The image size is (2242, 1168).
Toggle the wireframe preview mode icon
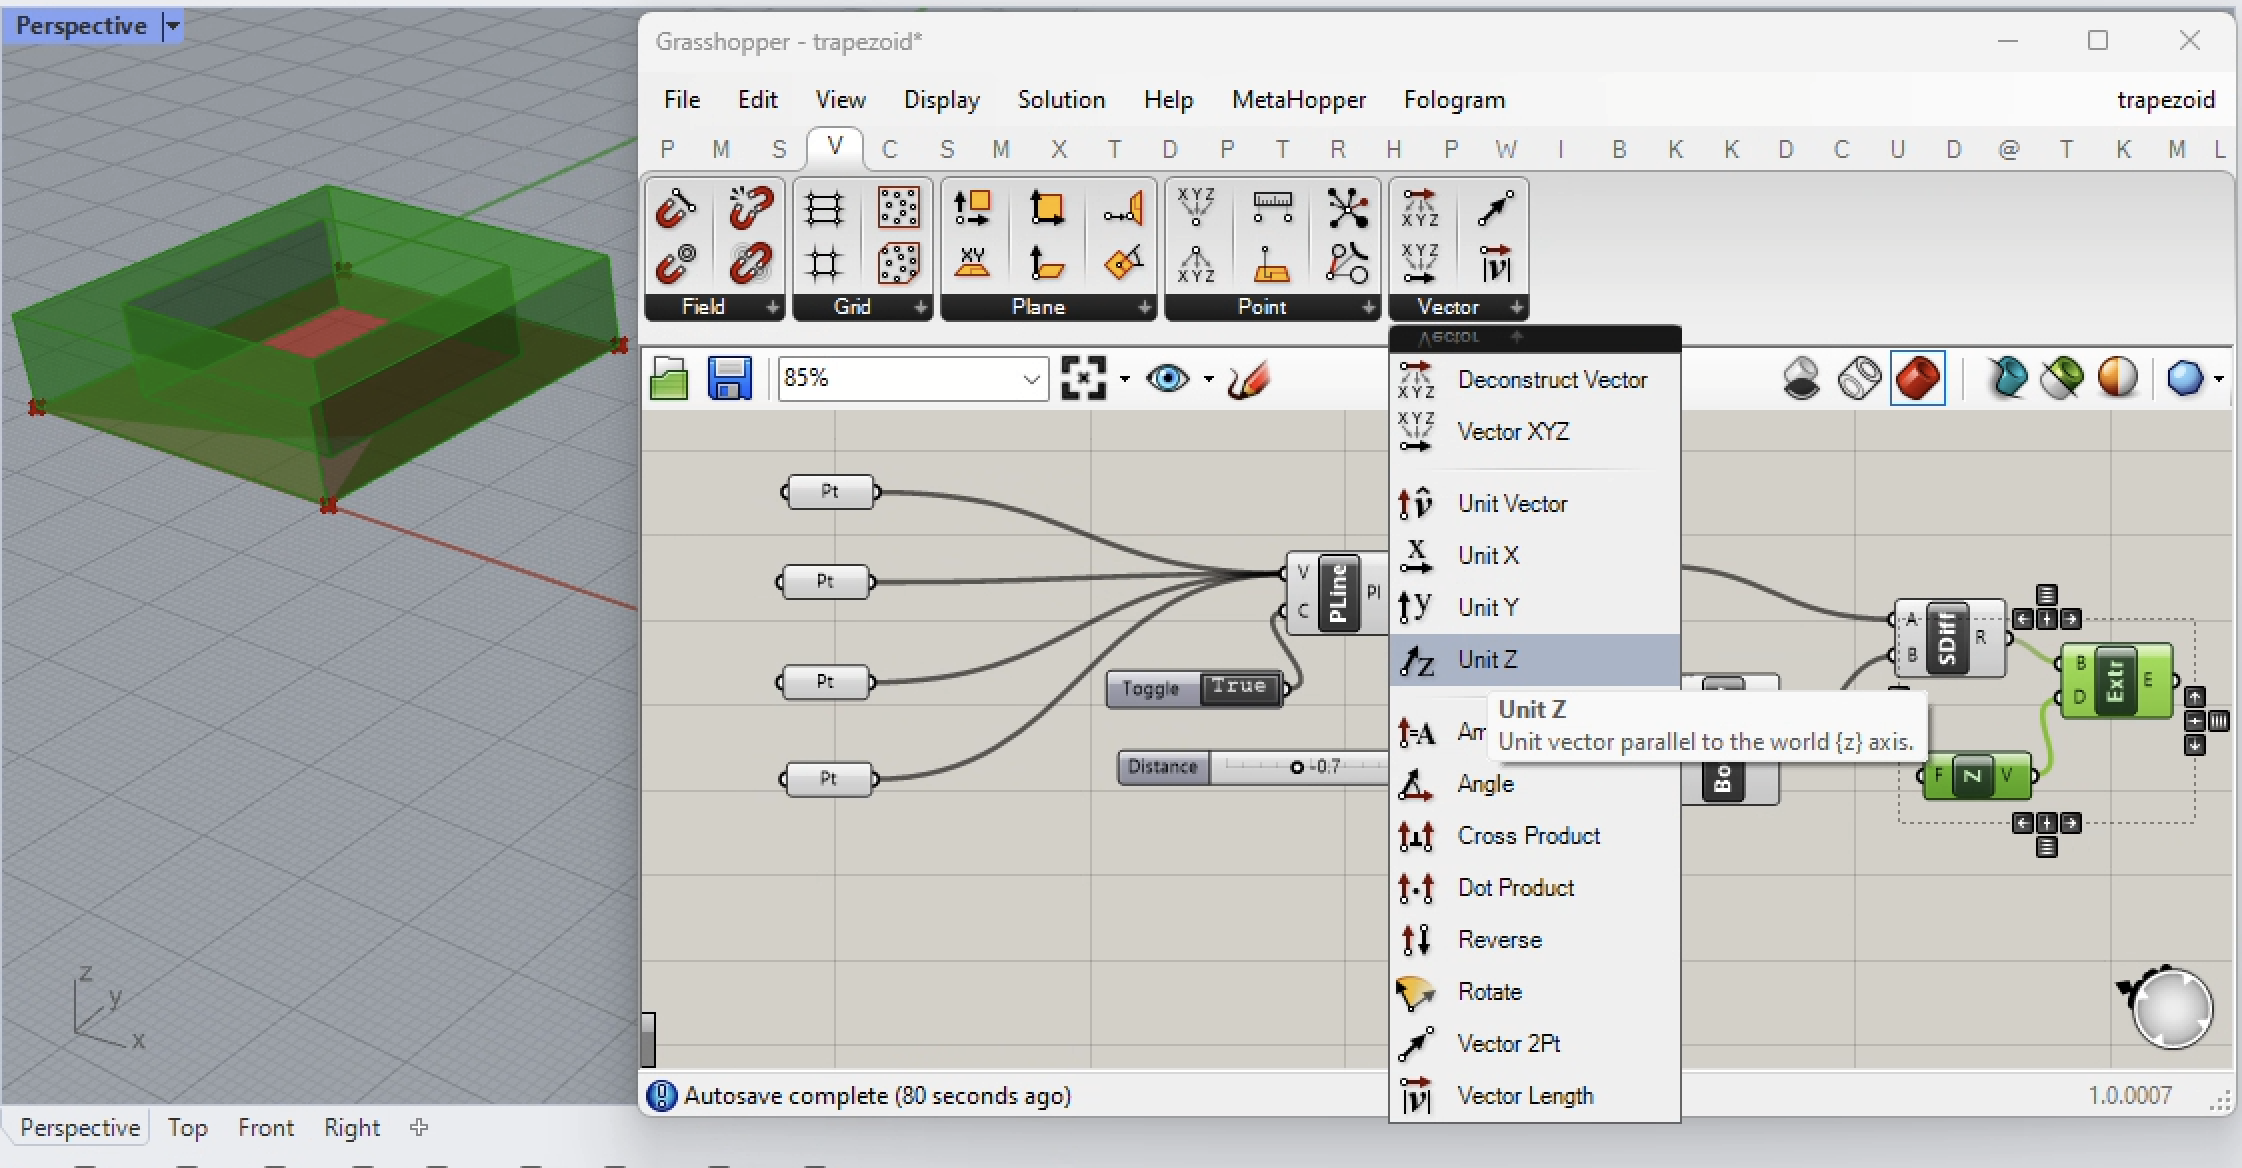pos(1859,379)
